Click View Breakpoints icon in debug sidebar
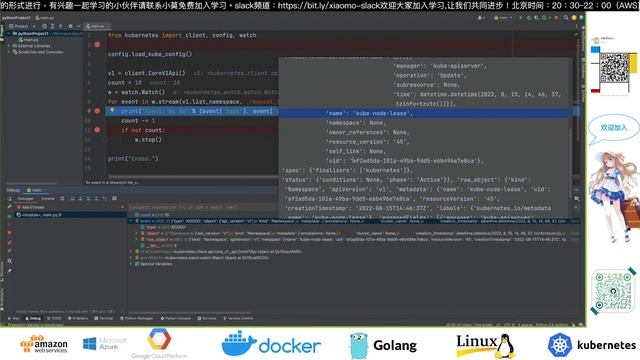 coord(10,242)
